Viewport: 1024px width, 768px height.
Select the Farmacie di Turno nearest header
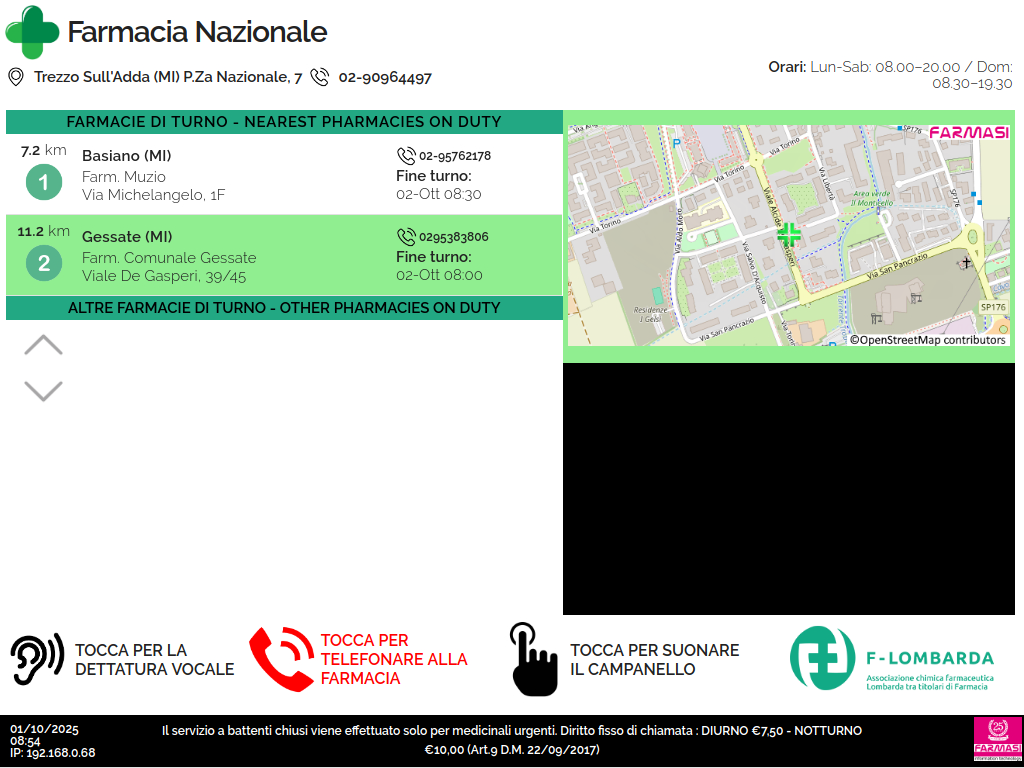tap(284, 122)
